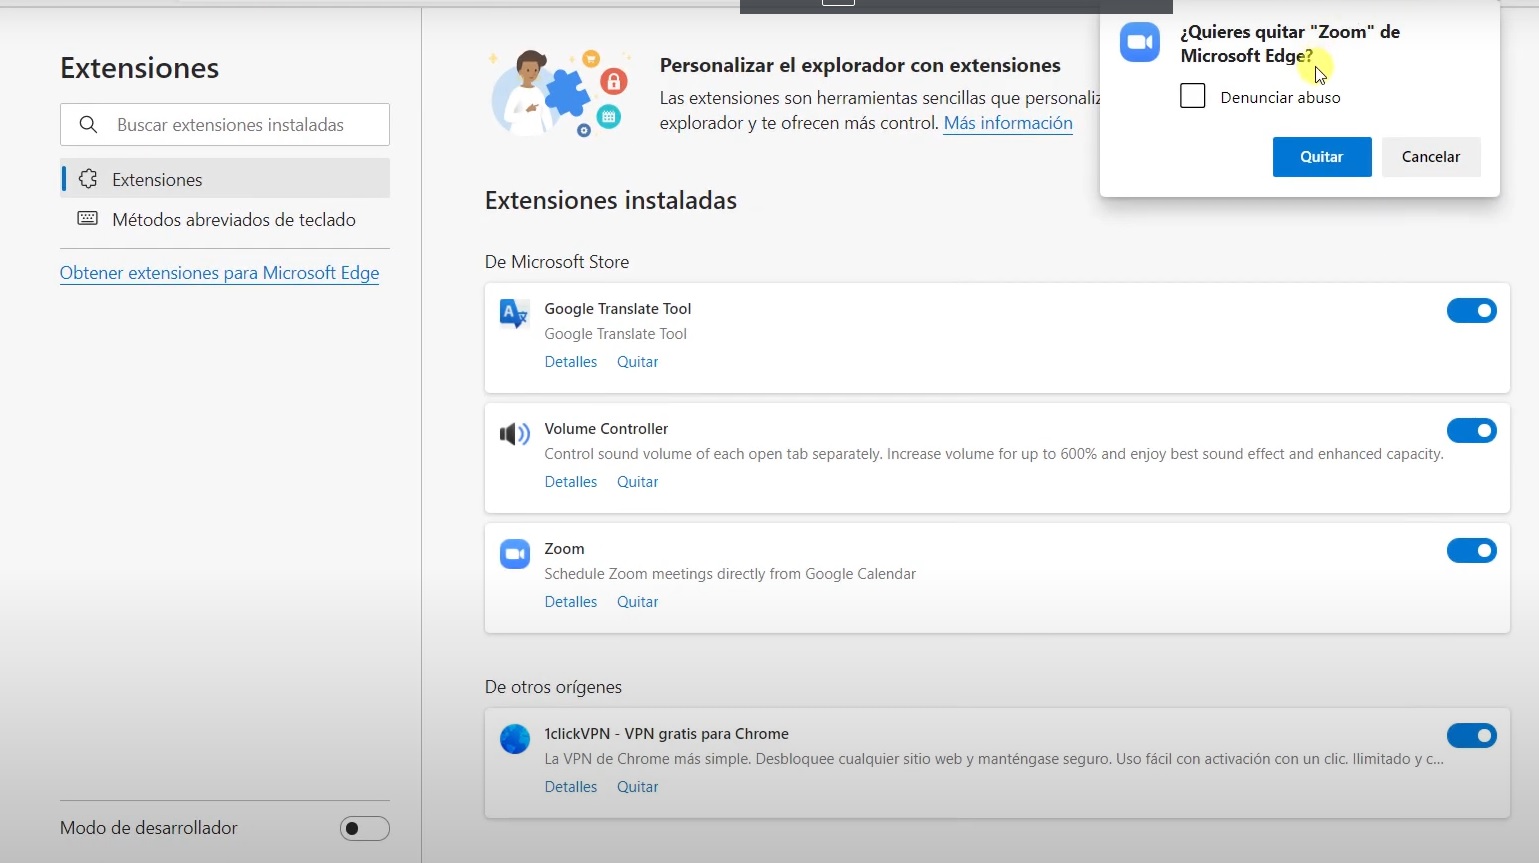The image size is (1539, 863).
Task: Click Cancelar in the dialog
Action: click(1430, 157)
